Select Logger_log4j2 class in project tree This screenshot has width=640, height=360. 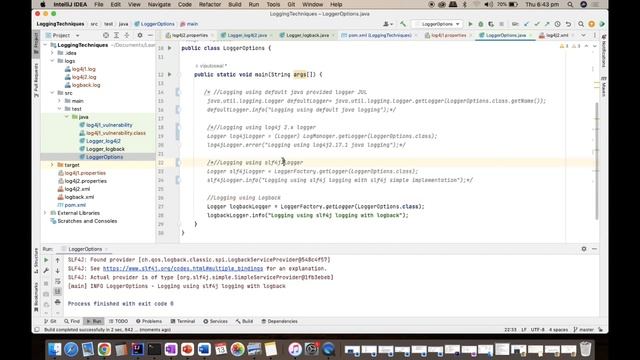(103, 141)
